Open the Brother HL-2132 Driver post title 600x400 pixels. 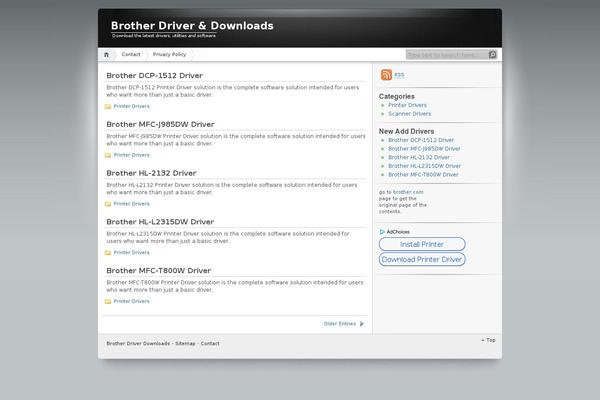click(151, 173)
